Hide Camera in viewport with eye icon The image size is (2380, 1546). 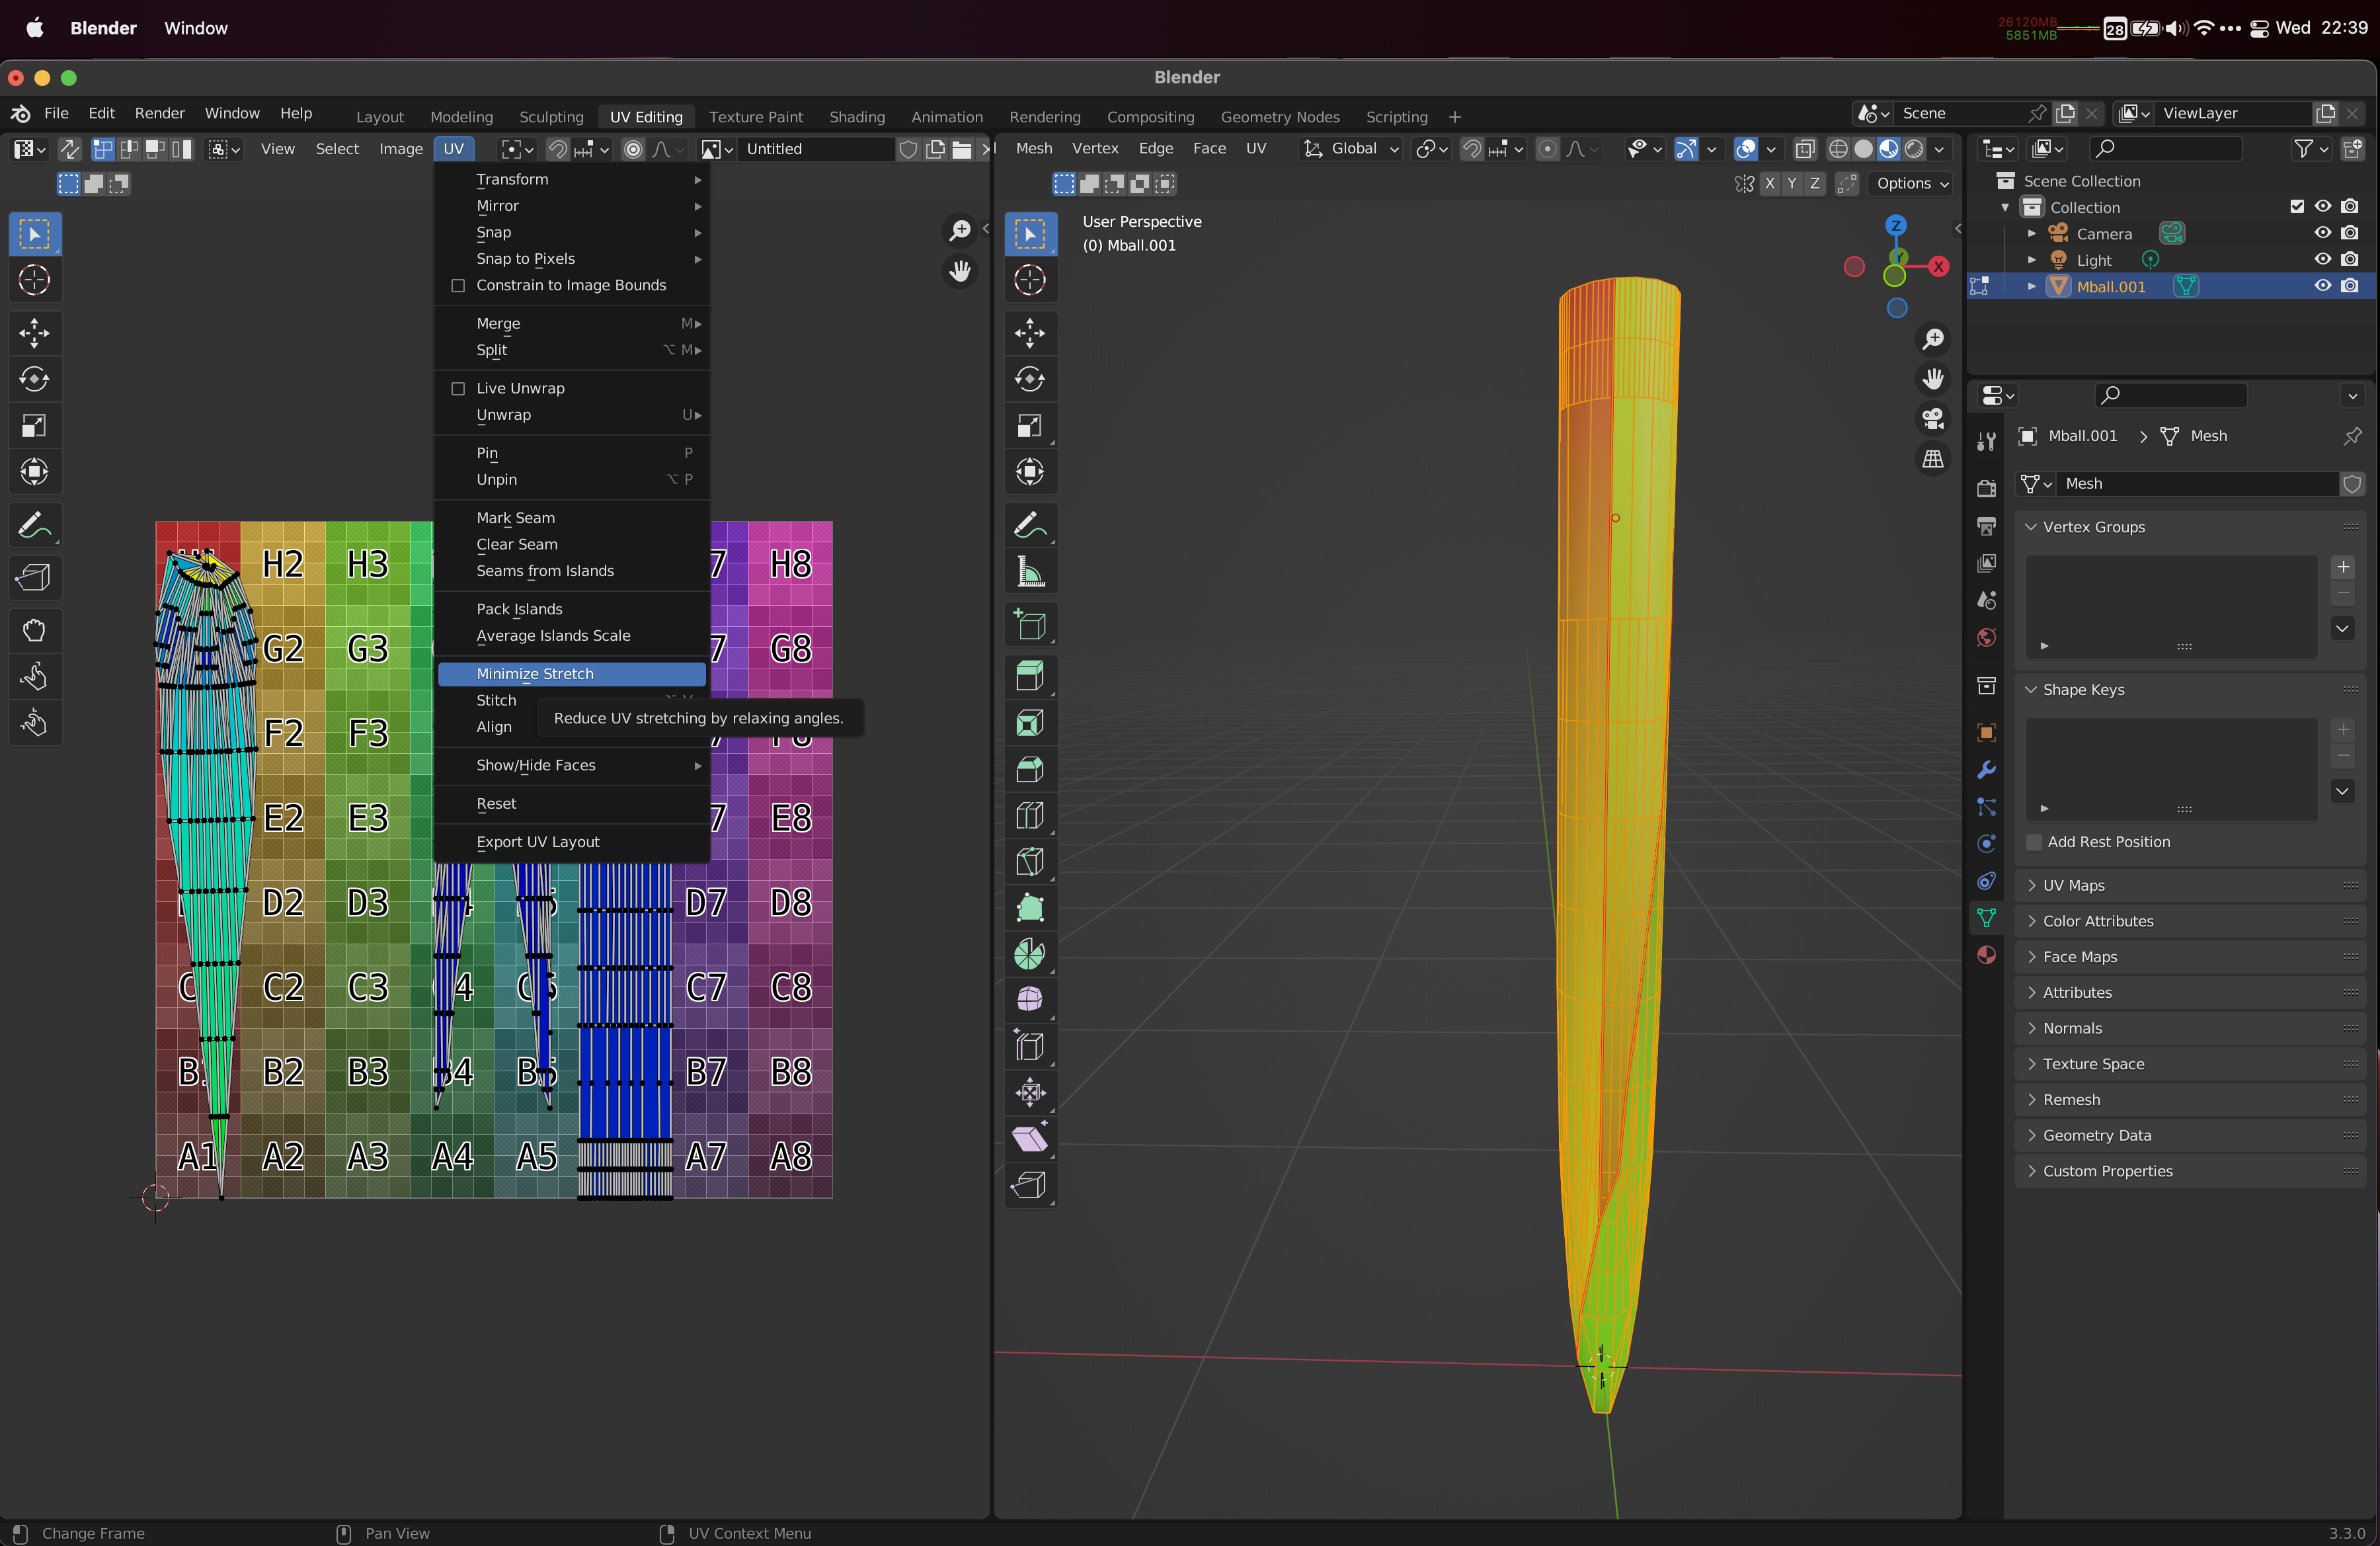(2322, 233)
